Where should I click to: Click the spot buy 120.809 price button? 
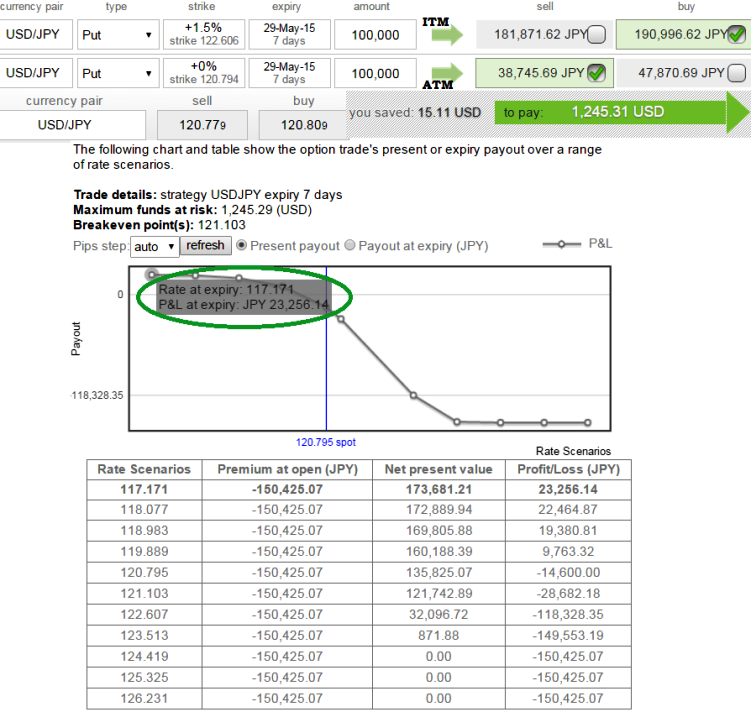[x=304, y=125]
